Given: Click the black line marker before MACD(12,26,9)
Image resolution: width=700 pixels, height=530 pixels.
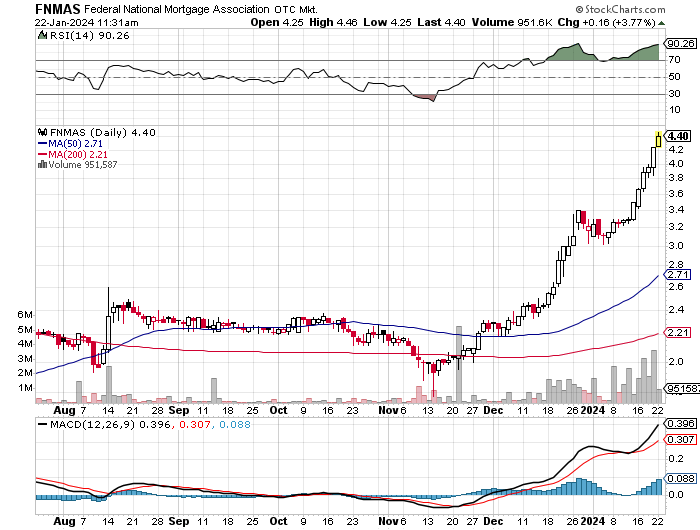Looking at the screenshot, I should 42,424.
